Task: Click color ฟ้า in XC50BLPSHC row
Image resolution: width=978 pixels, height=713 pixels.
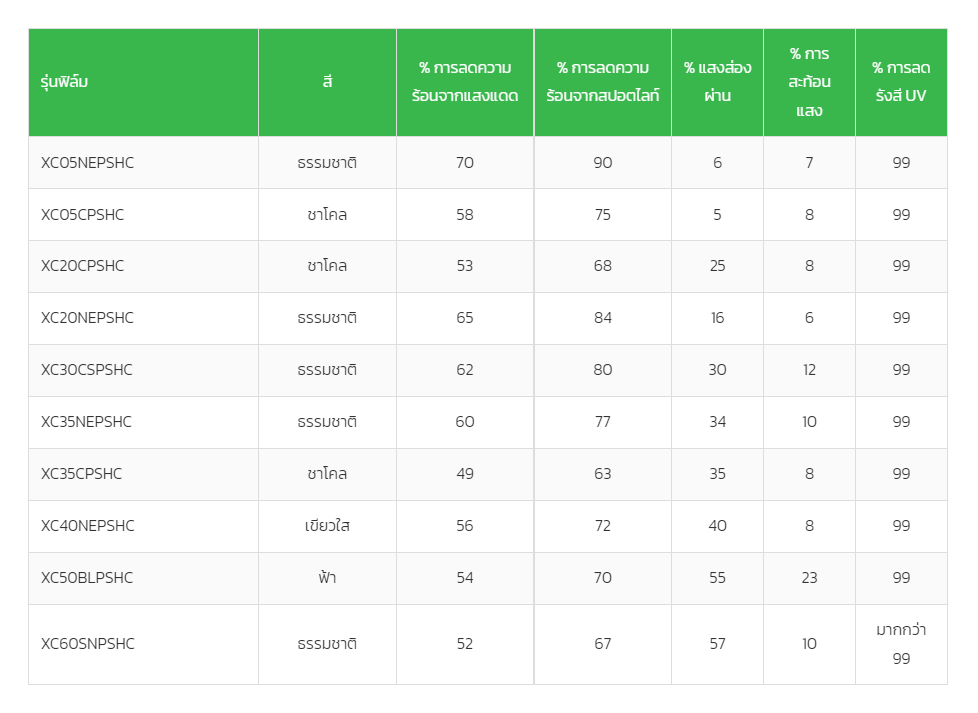Action: tap(327, 578)
